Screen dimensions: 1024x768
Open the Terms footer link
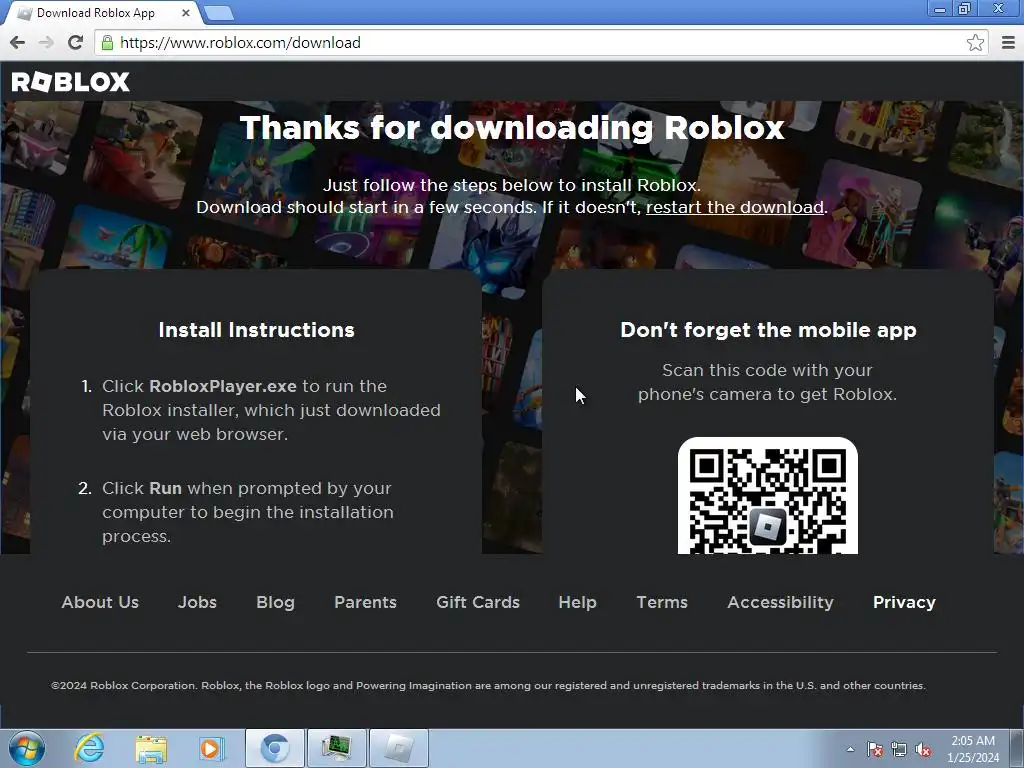coord(662,602)
